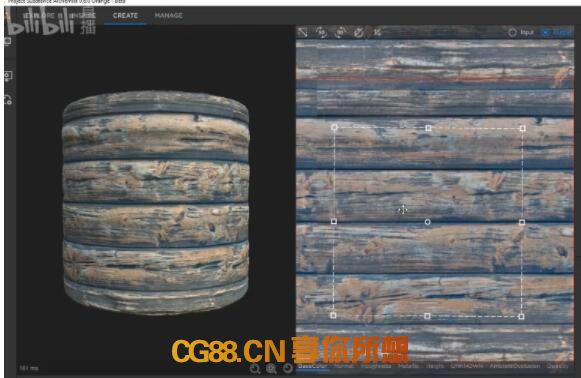Click the second camera settings icon in left sidebar

pos(8,76)
